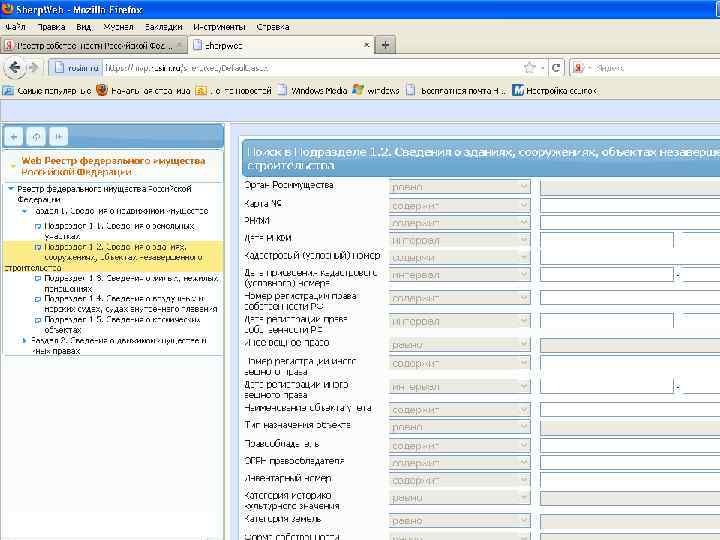Collapse the Web Реестр федерального имущества header
The height and width of the screenshot is (540, 720).
point(12,166)
